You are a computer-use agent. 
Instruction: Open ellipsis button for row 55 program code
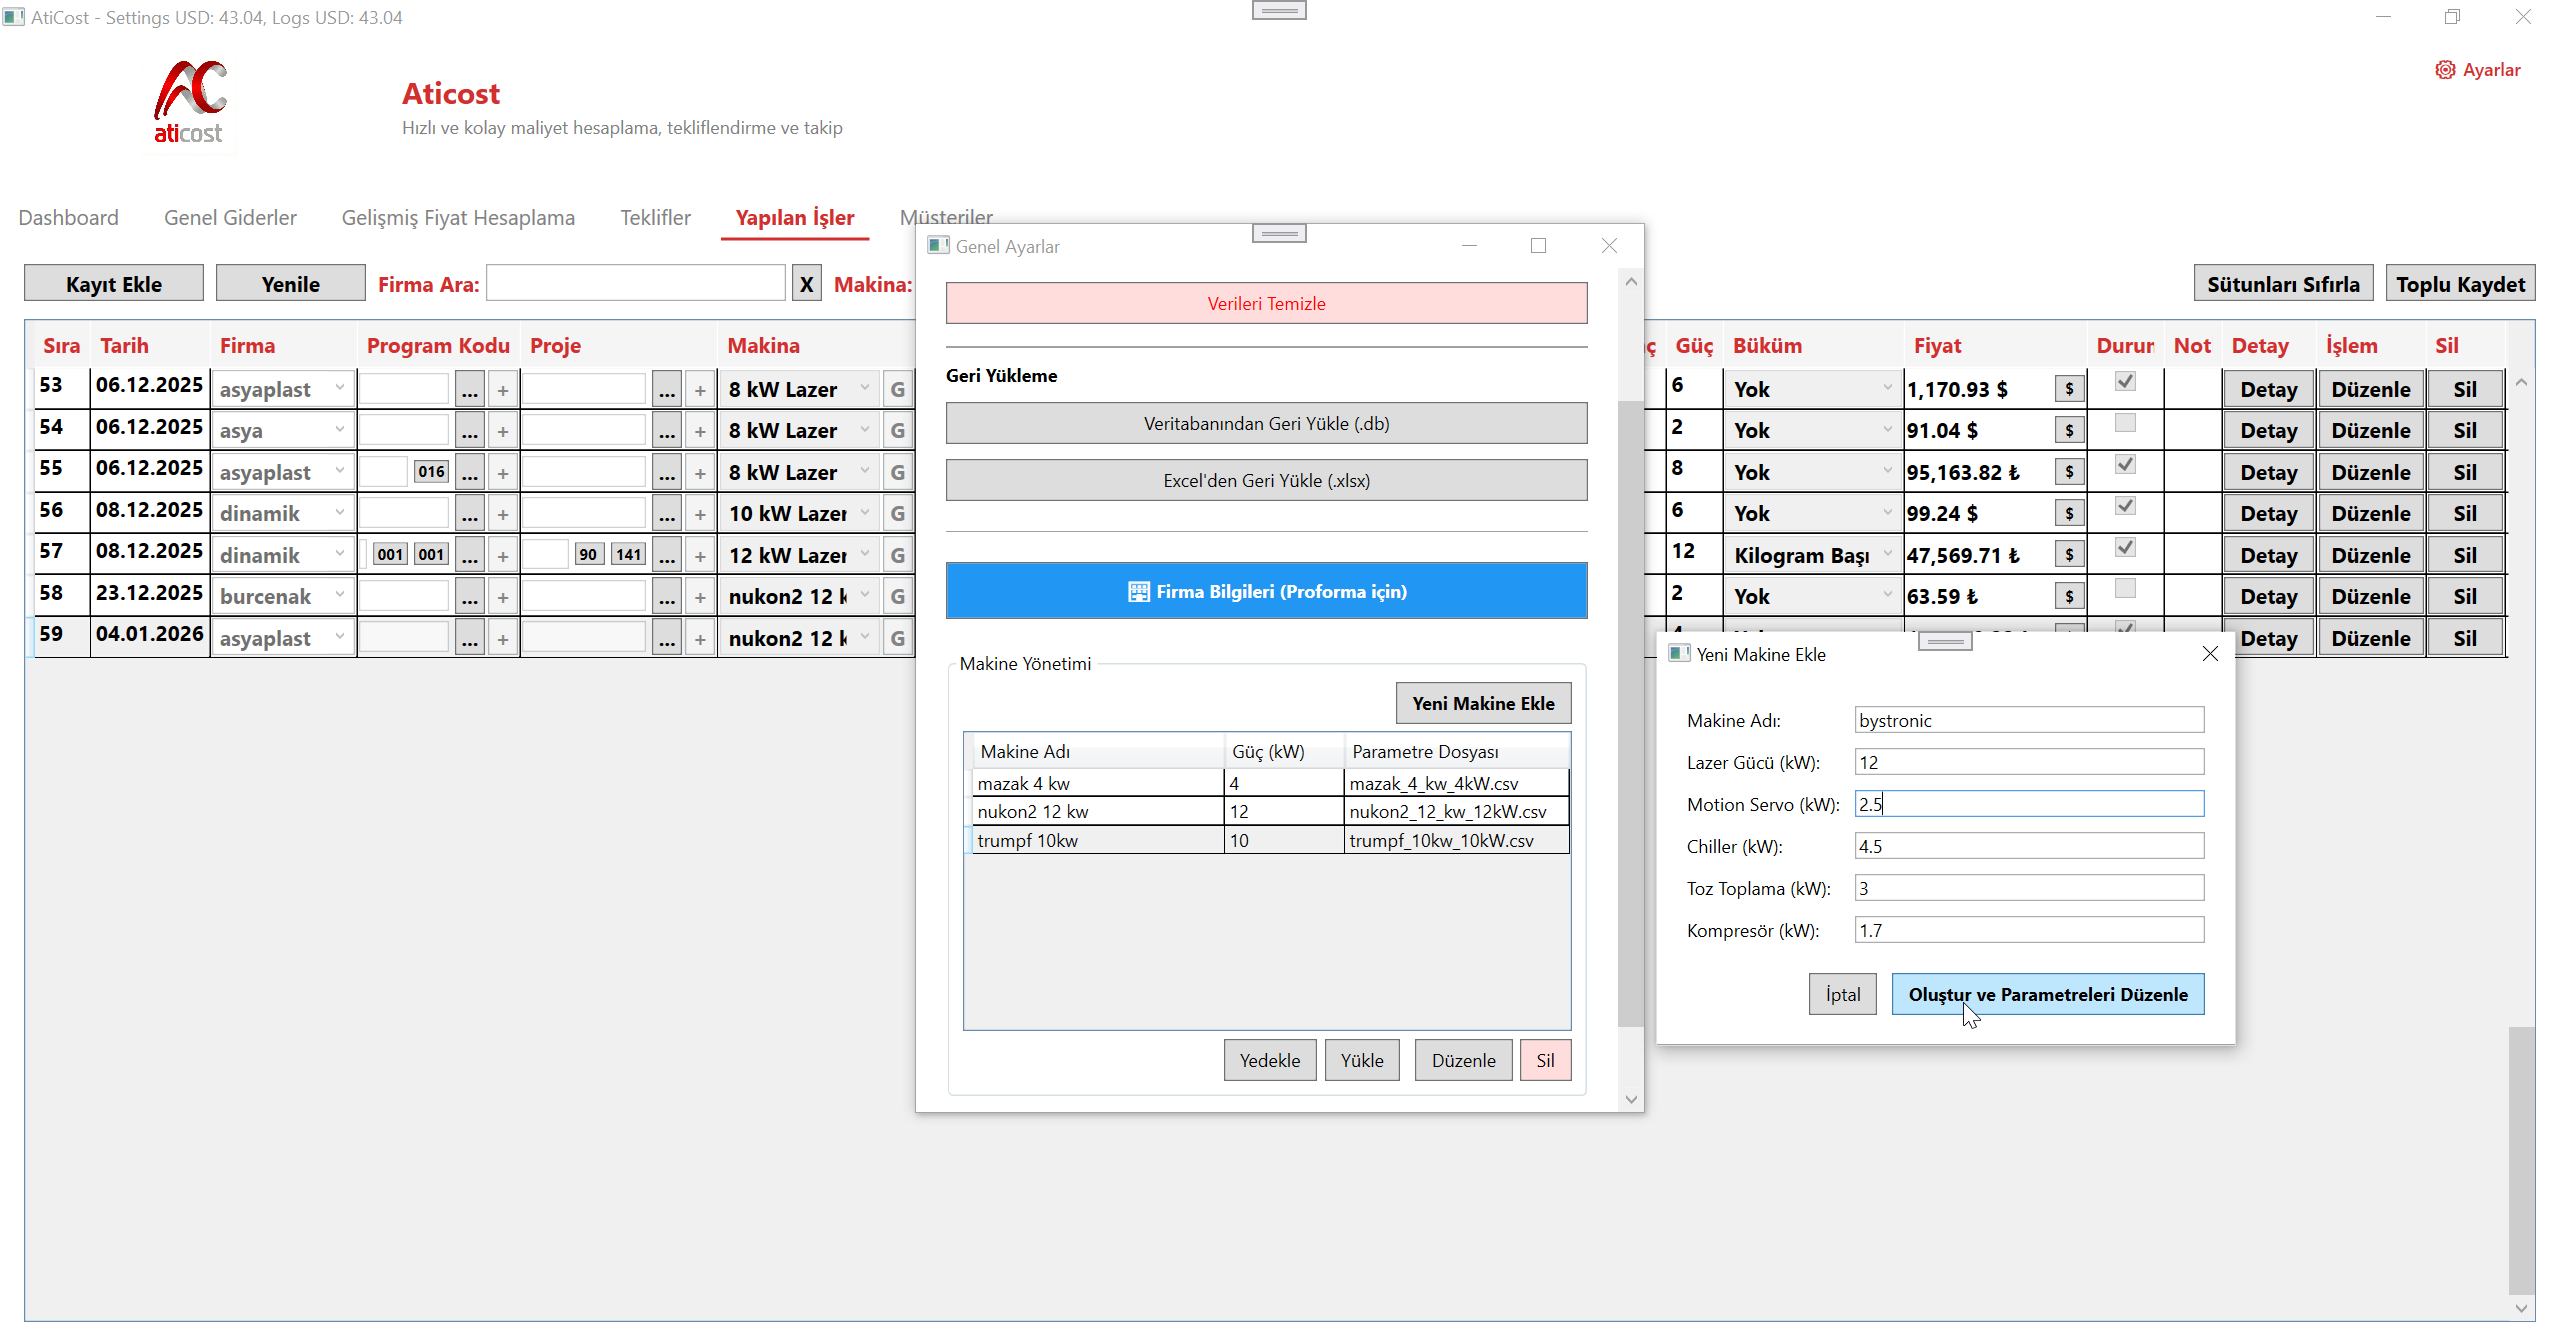click(469, 473)
